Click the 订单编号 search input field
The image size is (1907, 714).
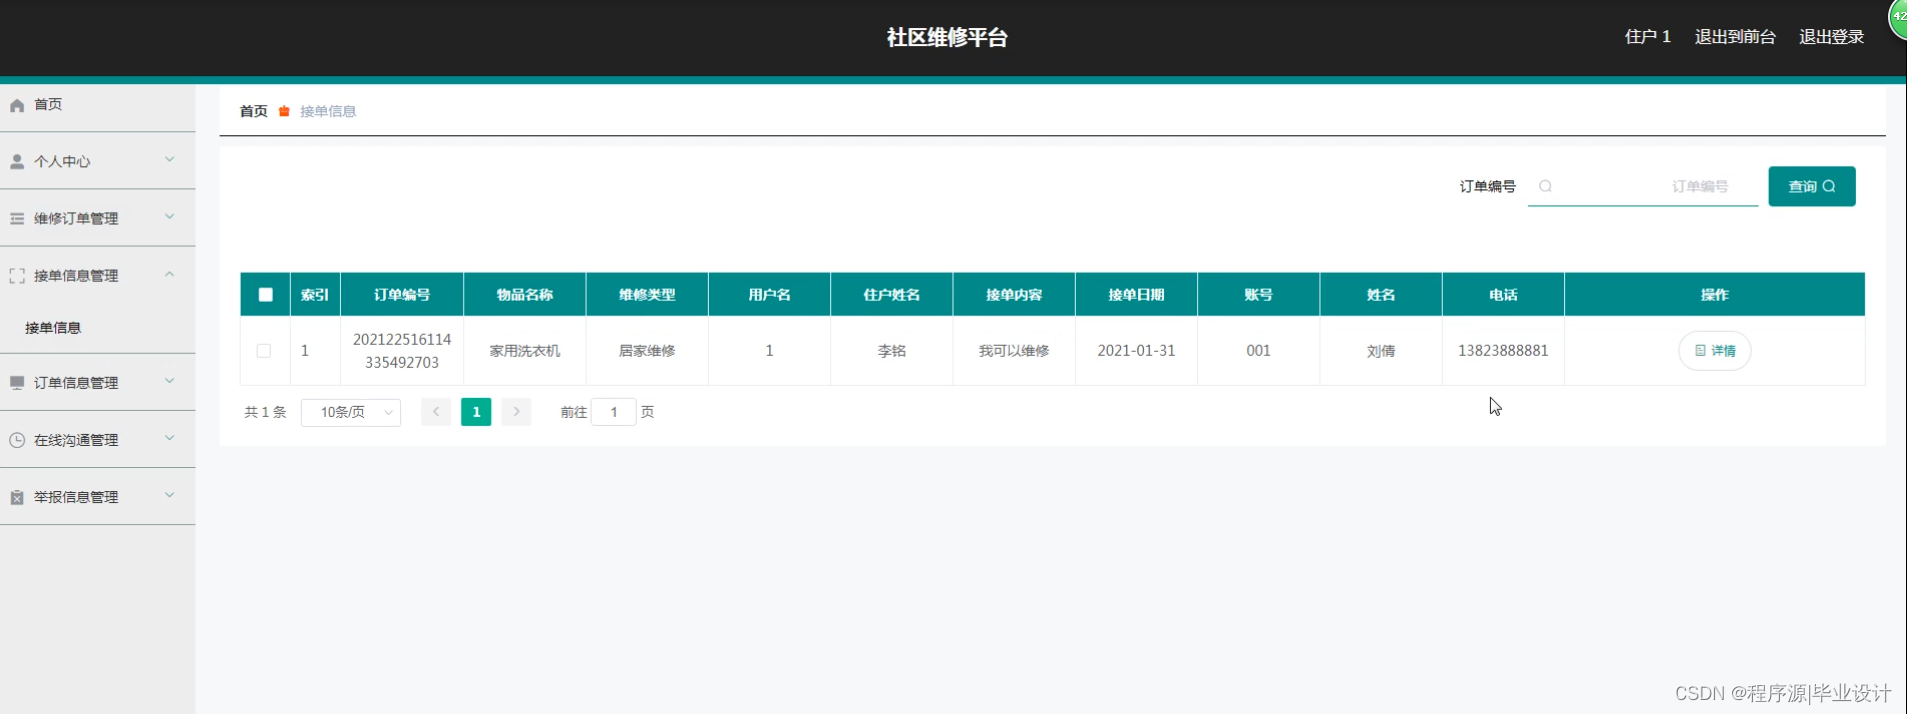[x=1643, y=186]
